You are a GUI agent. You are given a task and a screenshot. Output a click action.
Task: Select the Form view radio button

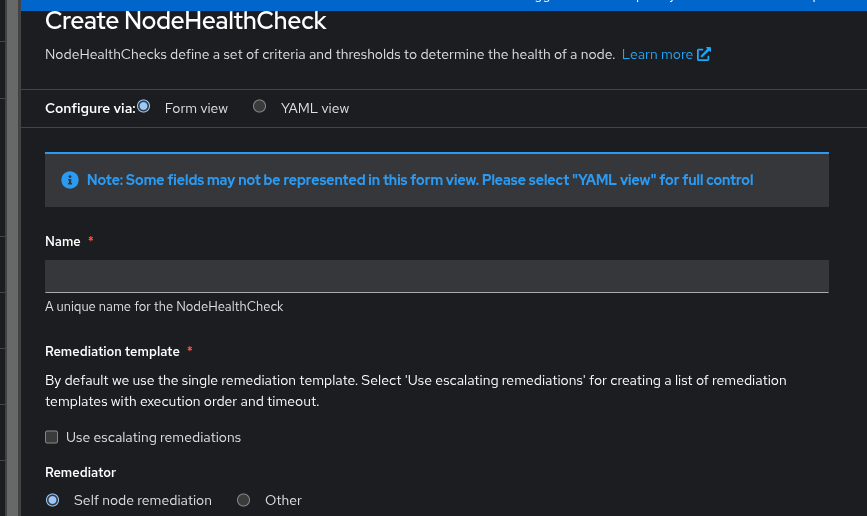point(144,107)
